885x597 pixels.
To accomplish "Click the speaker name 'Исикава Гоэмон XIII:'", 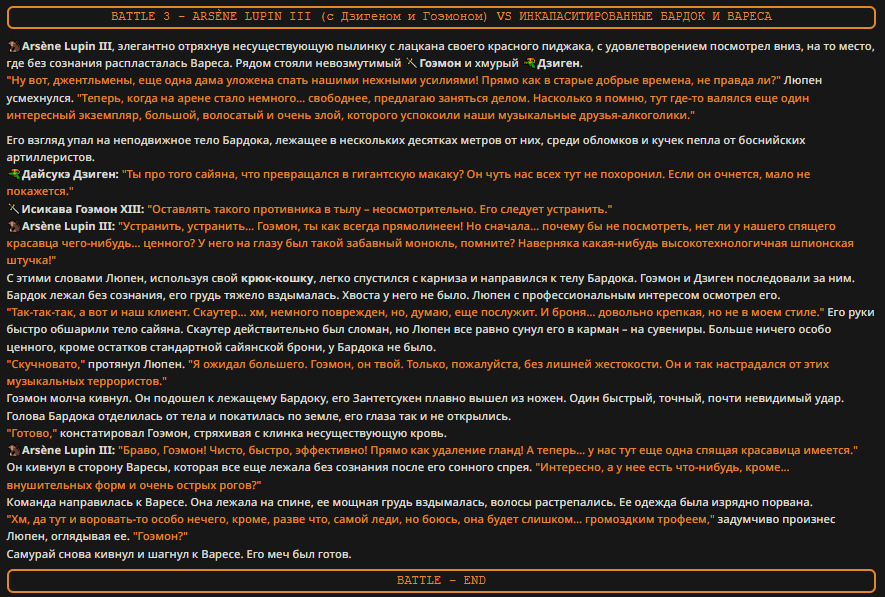I will 83,209.
